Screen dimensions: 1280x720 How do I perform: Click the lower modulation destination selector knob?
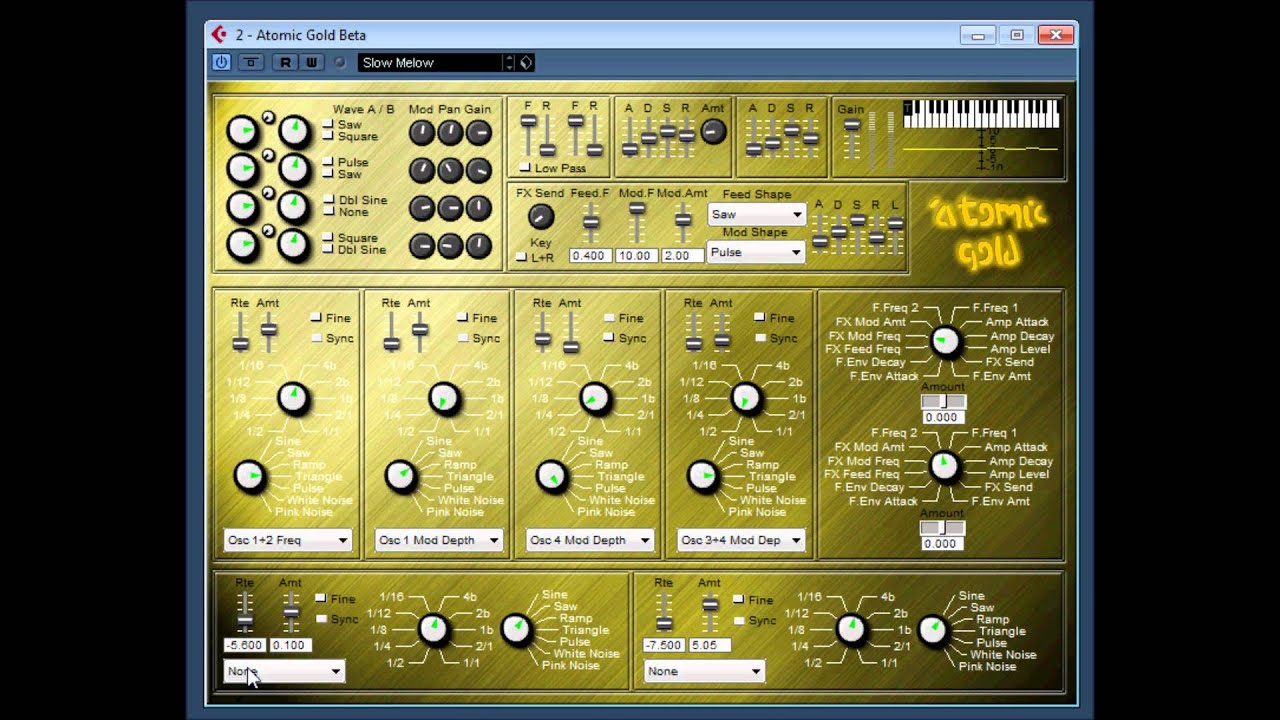click(944, 466)
